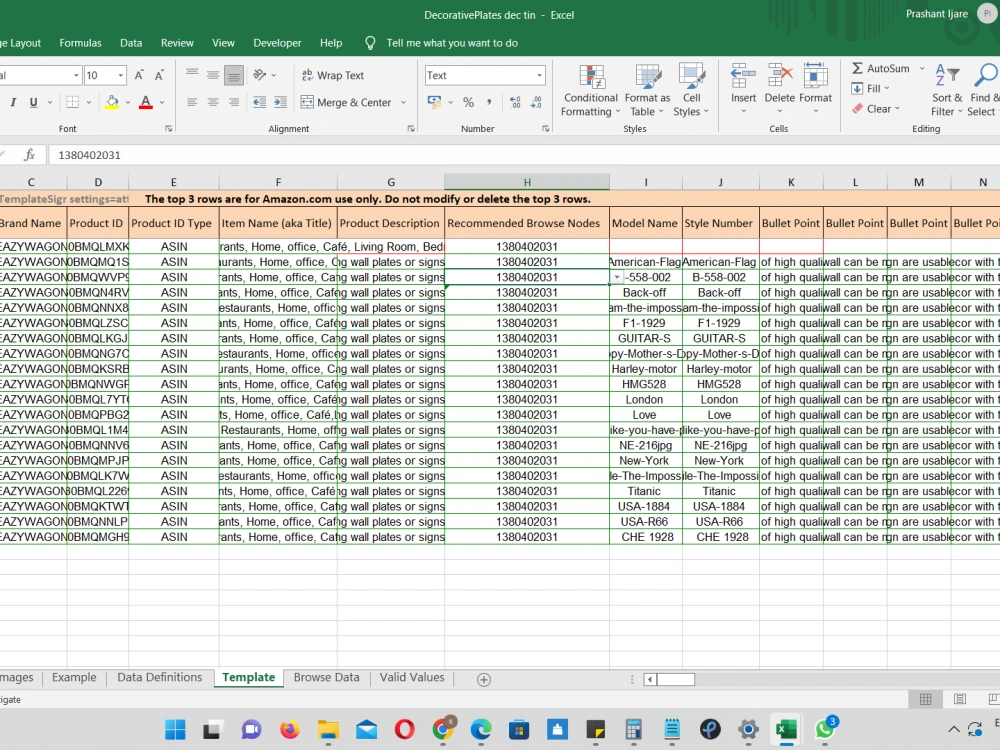The width and height of the screenshot is (1000, 750).
Task: Click the Decrease Decimal icon
Action: click(x=536, y=102)
